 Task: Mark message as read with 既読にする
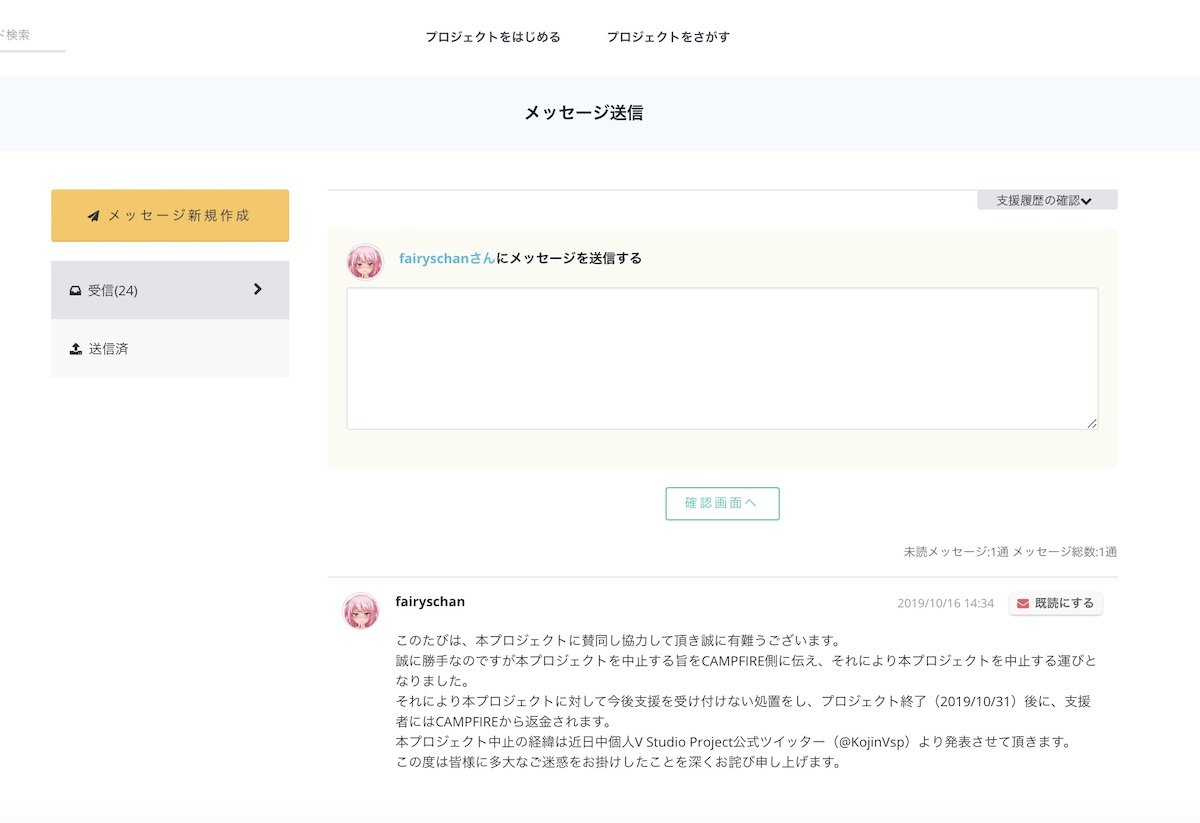pyautogui.click(x=1056, y=603)
